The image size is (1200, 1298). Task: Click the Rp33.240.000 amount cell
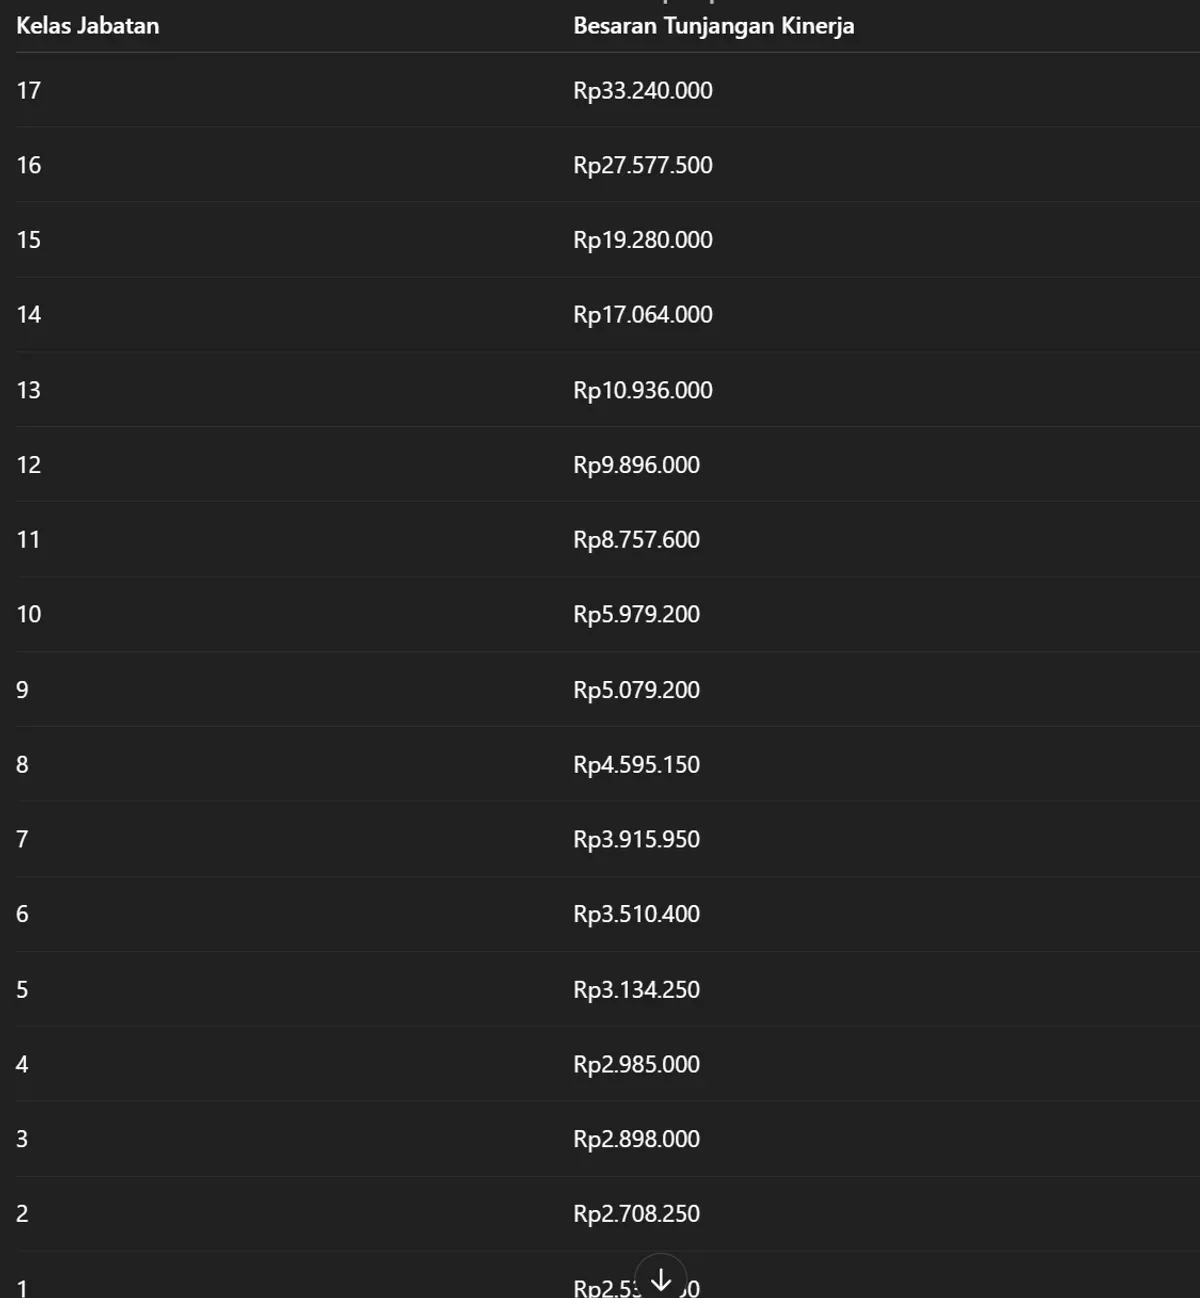click(643, 91)
